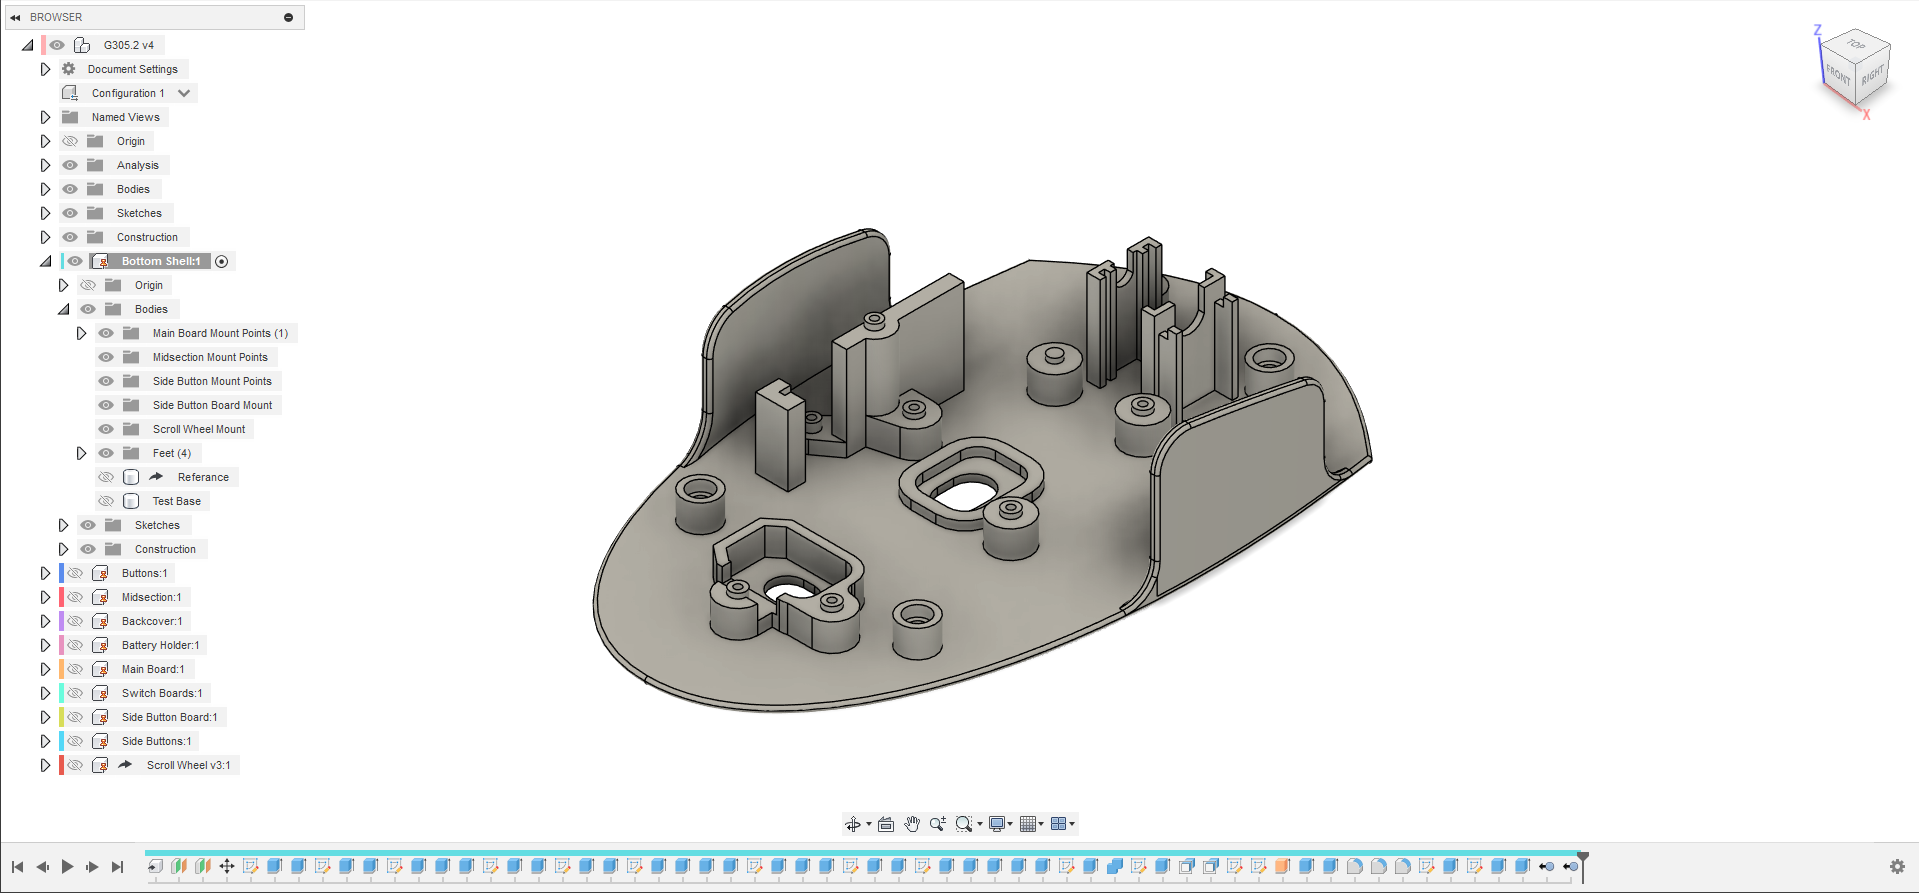Click the ViewCube FRONT face
Screen dimensions: 1919x893
(x=1838, y=75)
